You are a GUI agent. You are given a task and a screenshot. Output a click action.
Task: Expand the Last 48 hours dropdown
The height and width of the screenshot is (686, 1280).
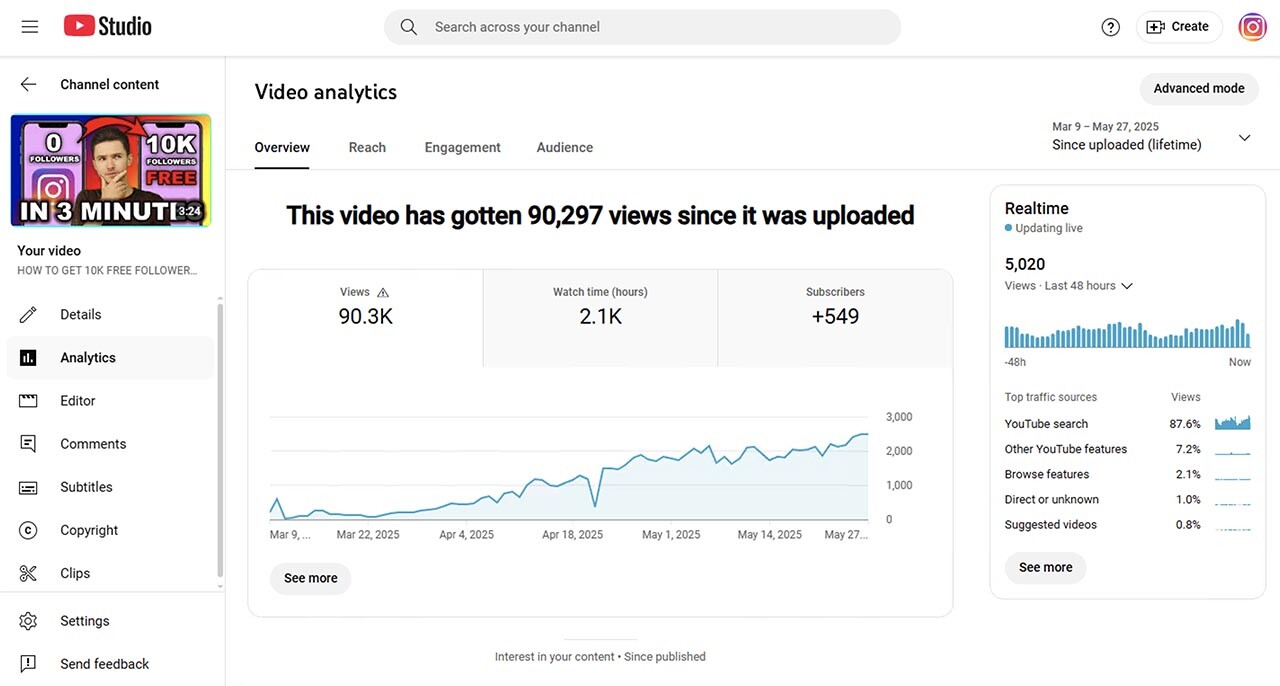[x=1127, y=286]
